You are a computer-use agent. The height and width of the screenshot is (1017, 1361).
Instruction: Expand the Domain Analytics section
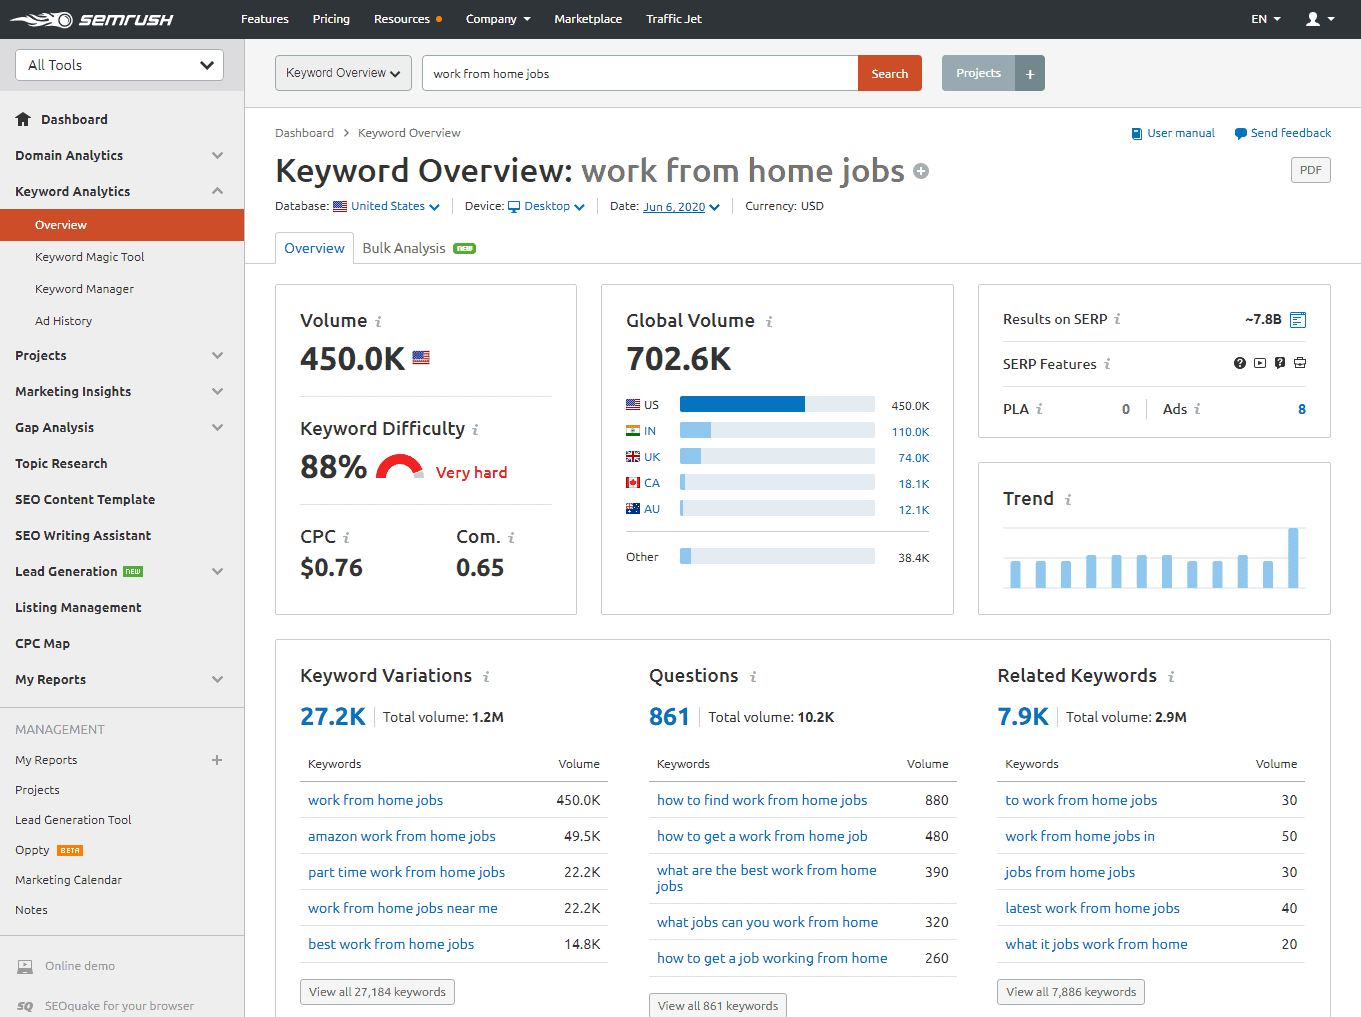[217, 155]
